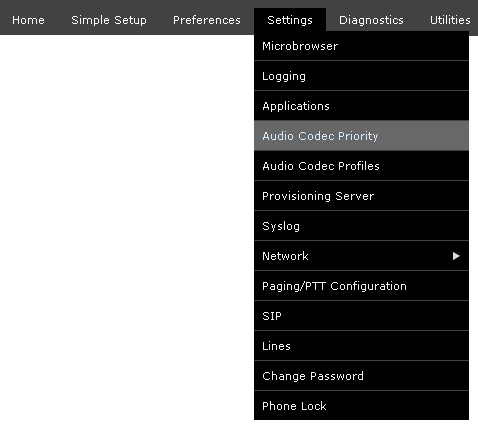Image resolution: width=478 pixels, height=429 pixels.
Task: Click the arrow icon beside Network
Action: point(456,256)
